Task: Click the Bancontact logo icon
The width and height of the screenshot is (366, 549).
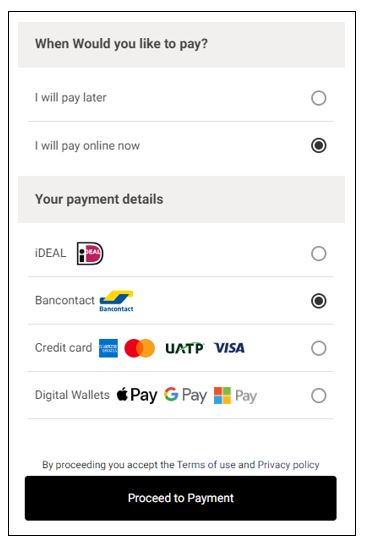Action: [116, 301]
